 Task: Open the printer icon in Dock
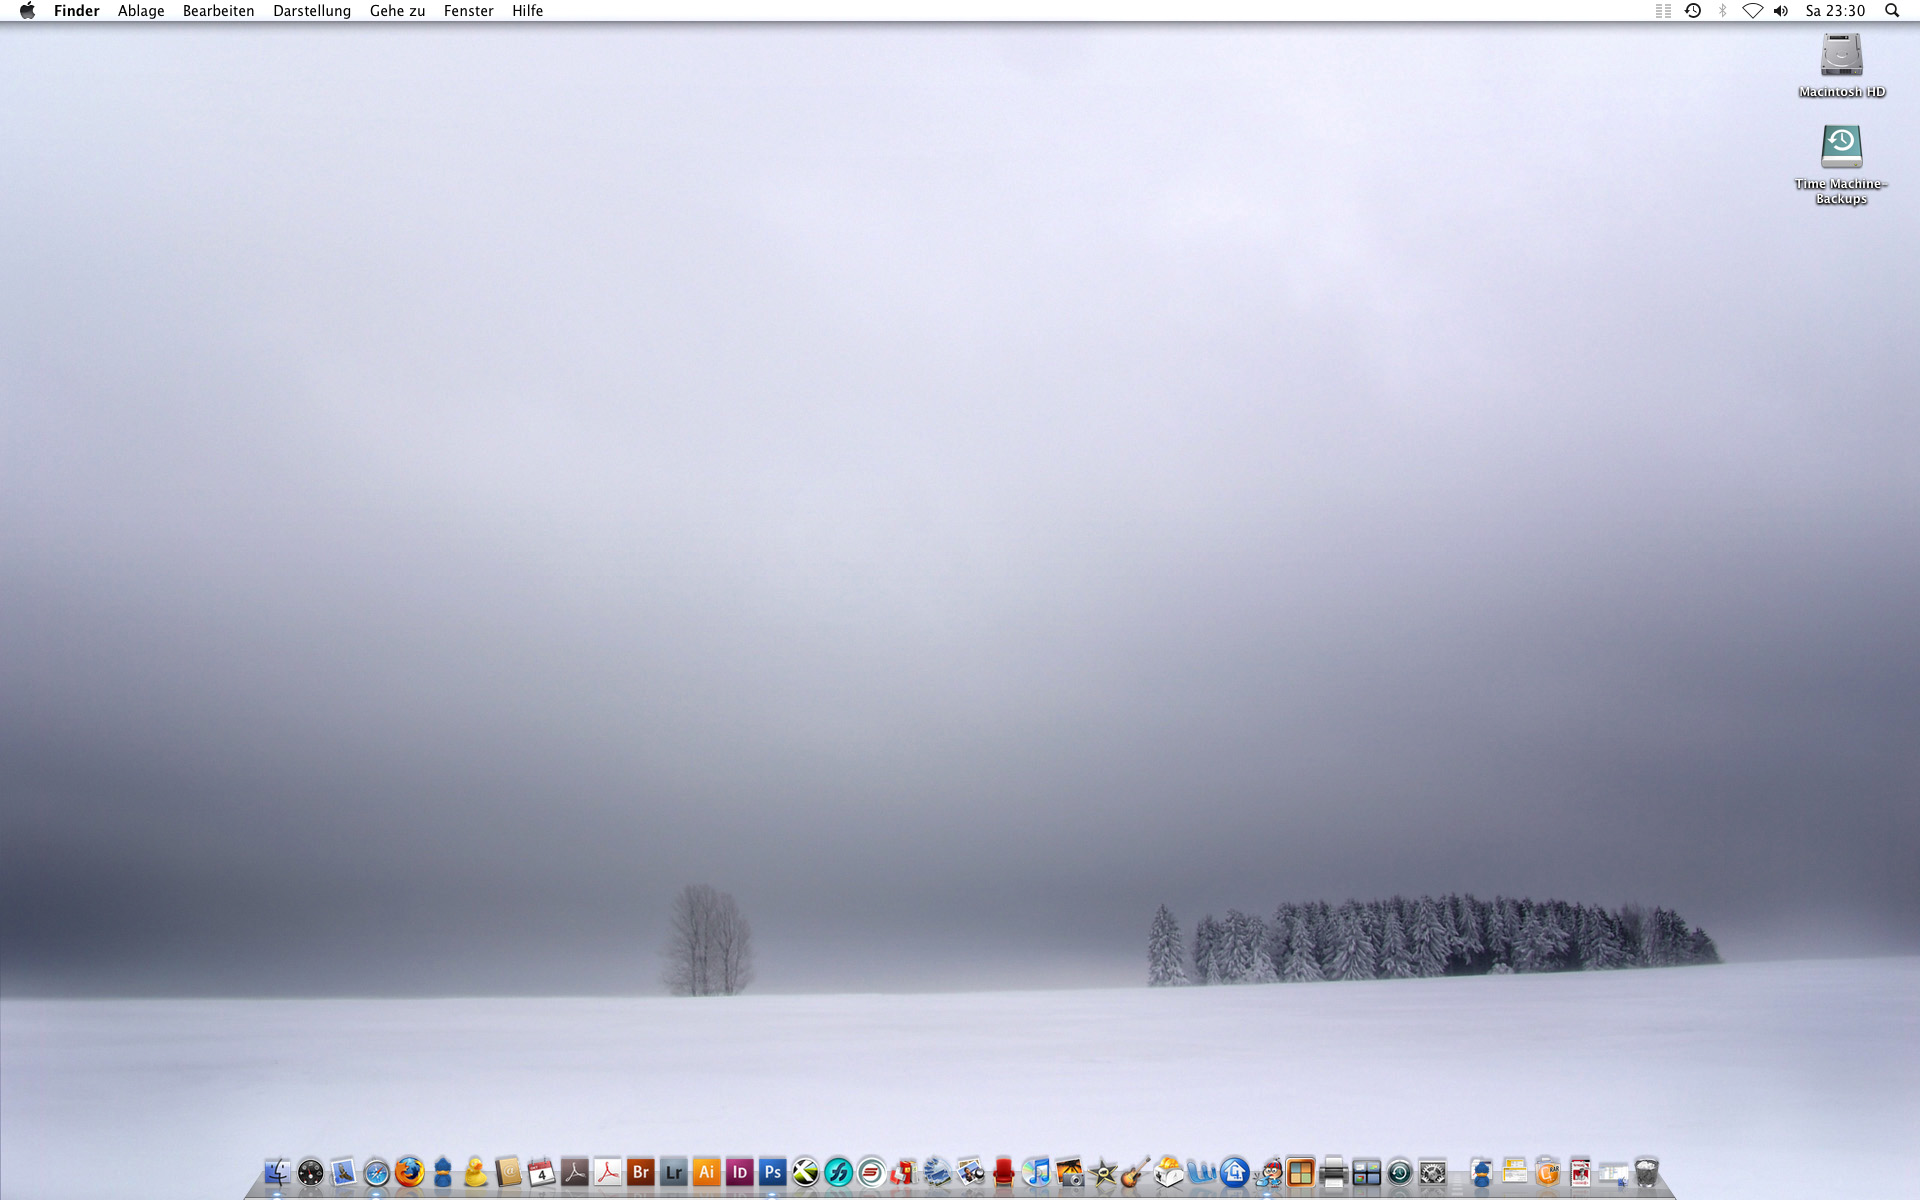tap(1333, 1172)
